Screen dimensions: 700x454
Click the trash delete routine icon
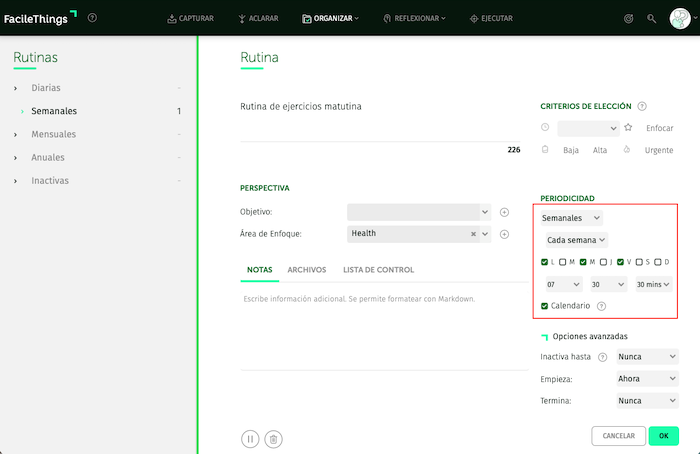tap(273, 438)
